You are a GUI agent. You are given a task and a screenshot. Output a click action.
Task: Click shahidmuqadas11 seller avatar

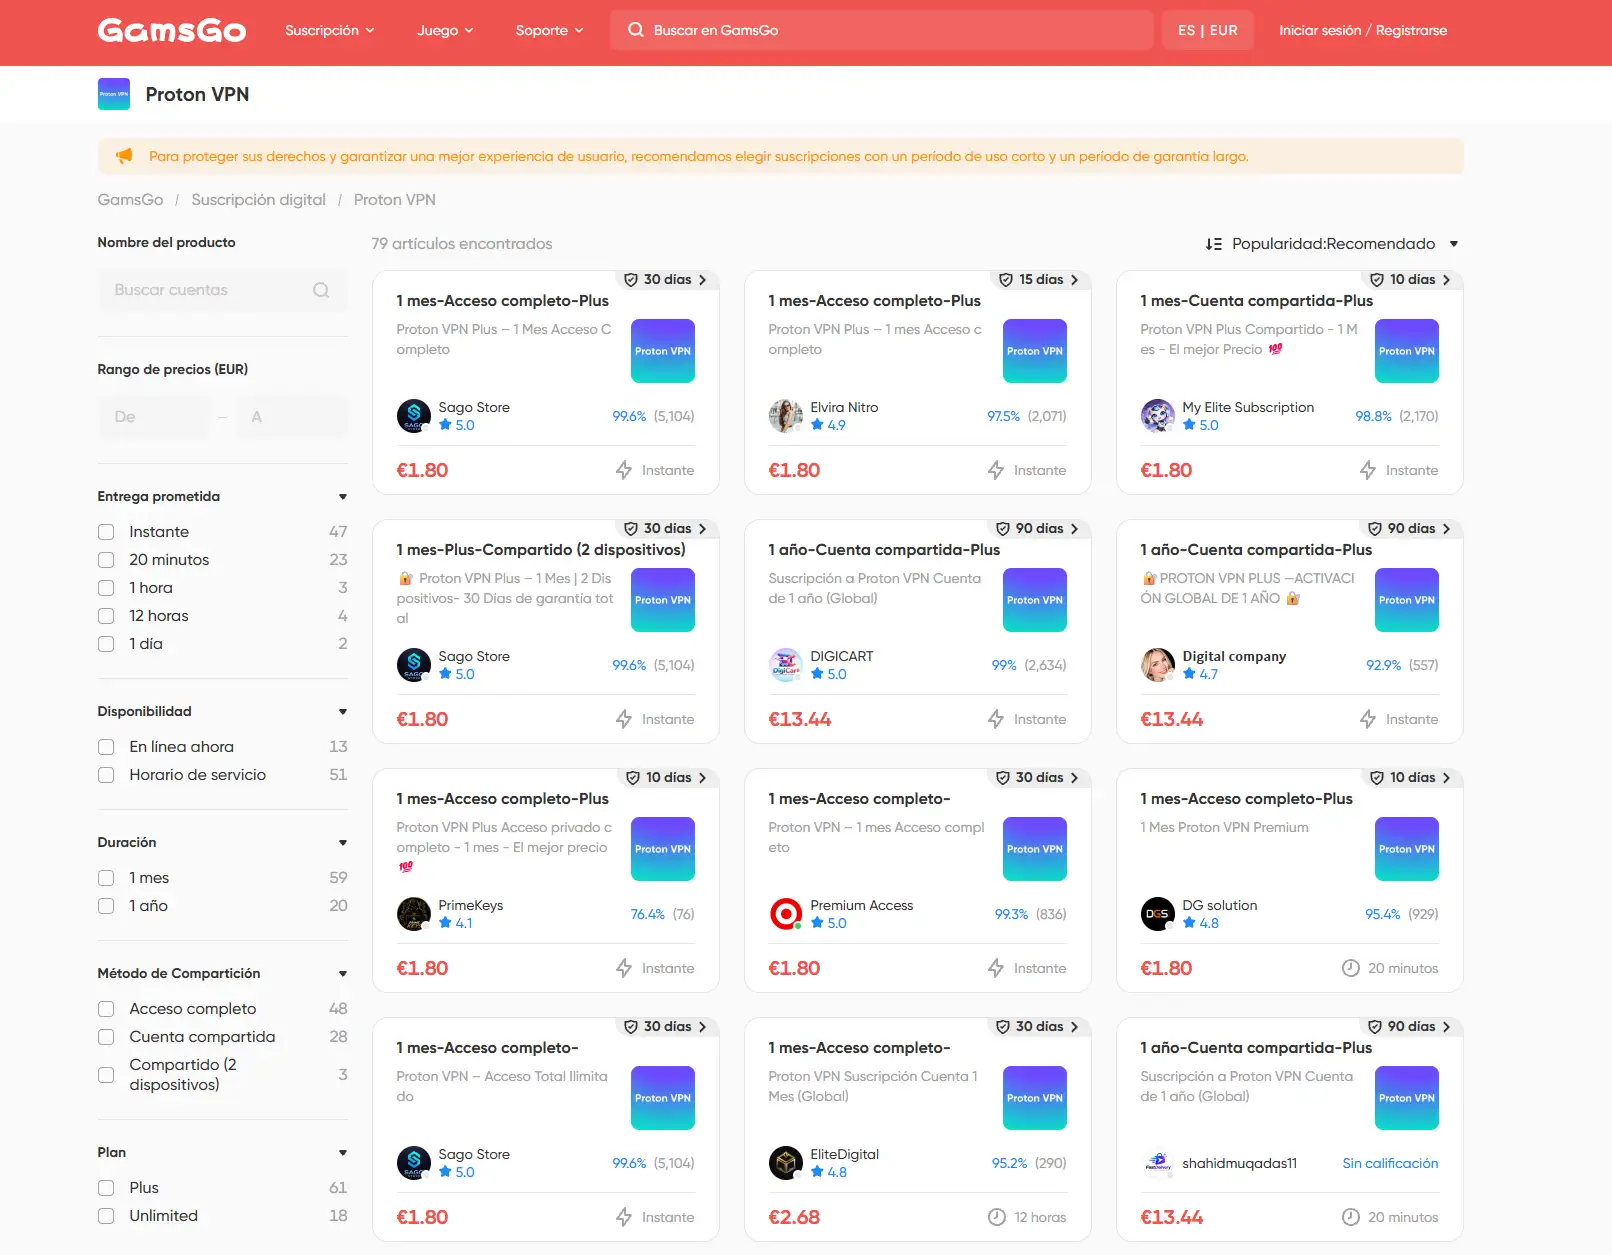1158,1163
